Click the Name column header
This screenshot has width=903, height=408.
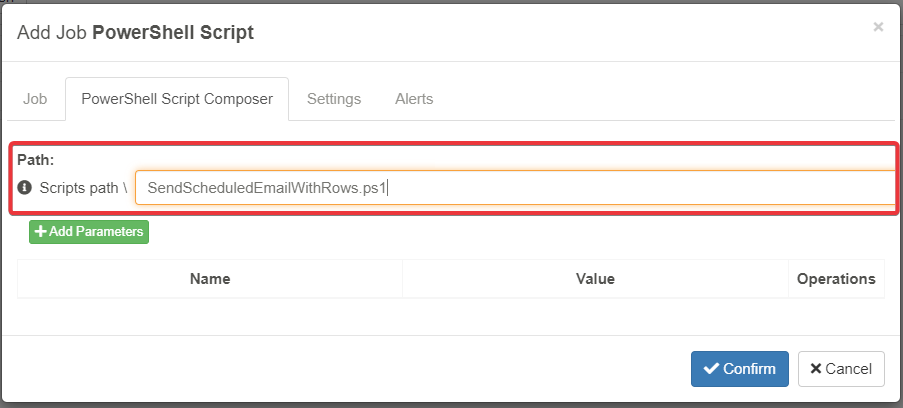210,279
